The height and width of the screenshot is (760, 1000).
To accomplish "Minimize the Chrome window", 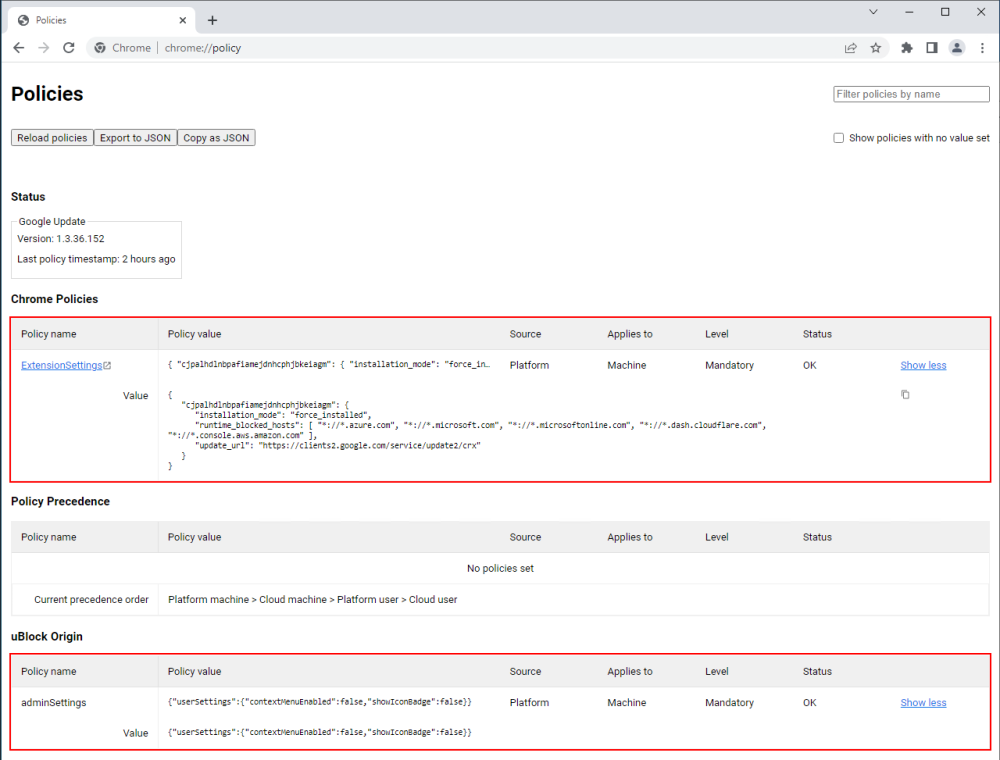I will pyautogui.click(x=909, y=11).
